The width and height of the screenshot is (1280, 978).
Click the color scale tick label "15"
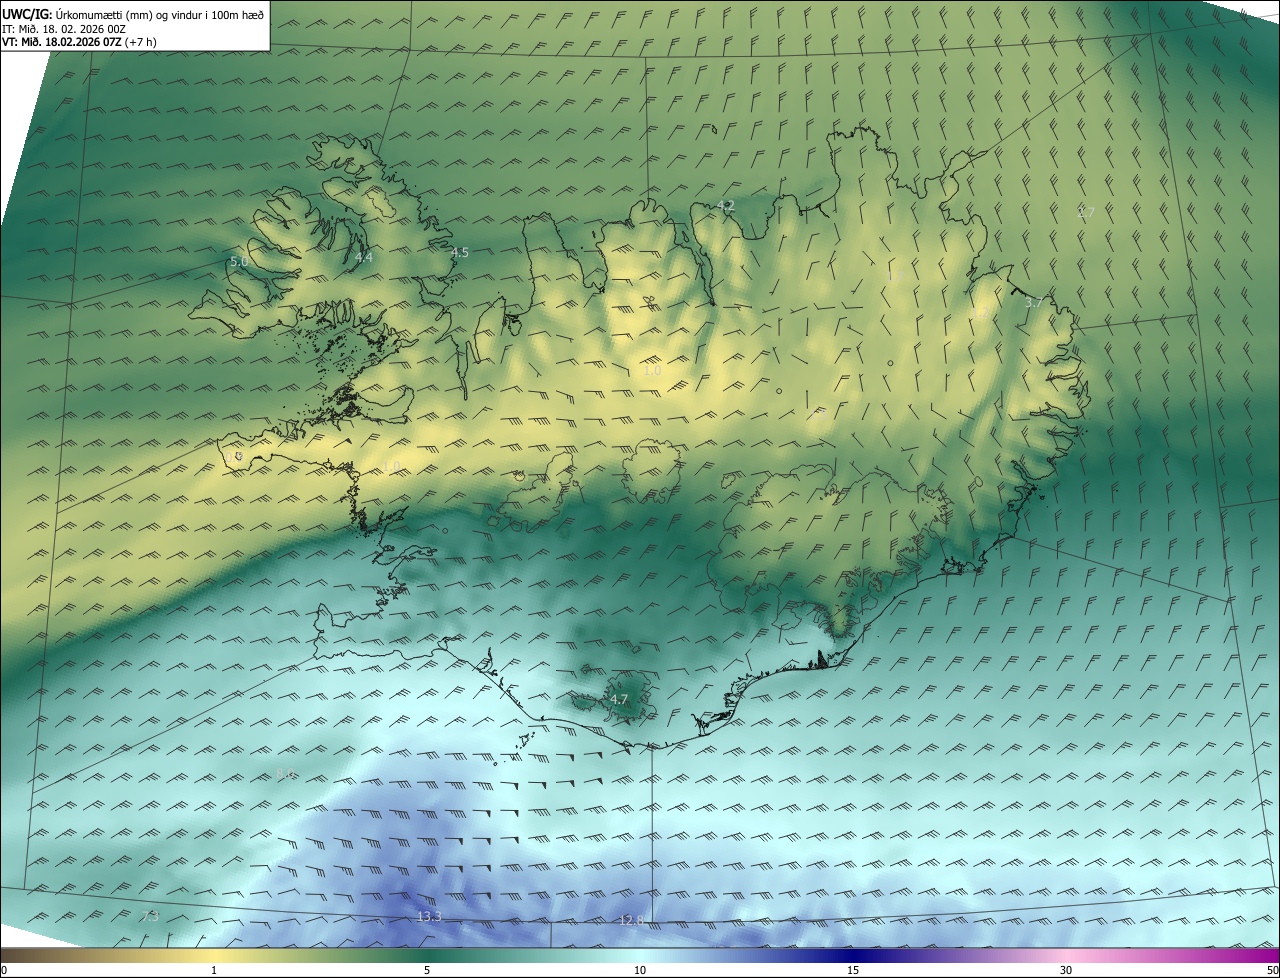(x=853, y=970)
